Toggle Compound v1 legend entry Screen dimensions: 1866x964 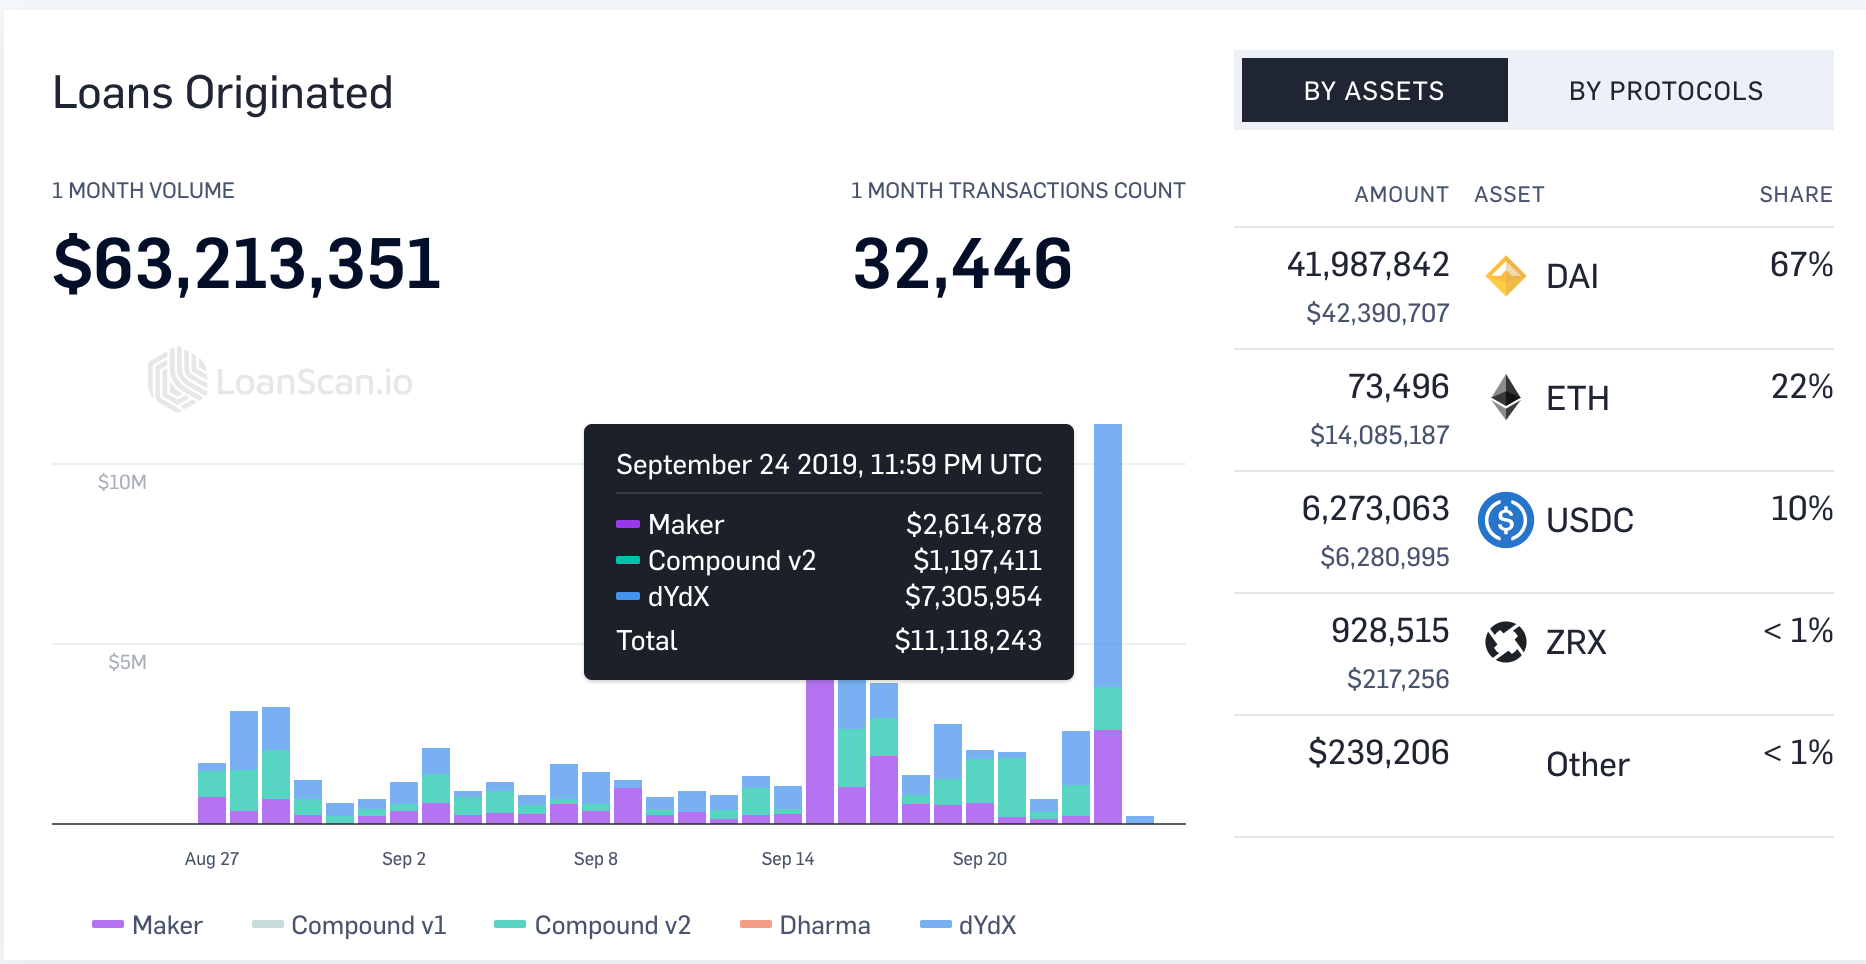point(349,925)
